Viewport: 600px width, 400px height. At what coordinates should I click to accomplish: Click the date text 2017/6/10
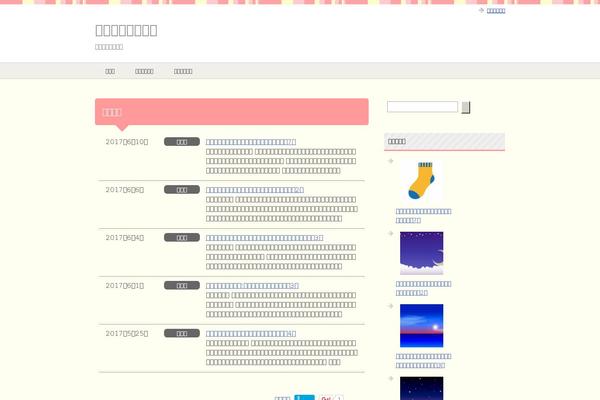127,142
